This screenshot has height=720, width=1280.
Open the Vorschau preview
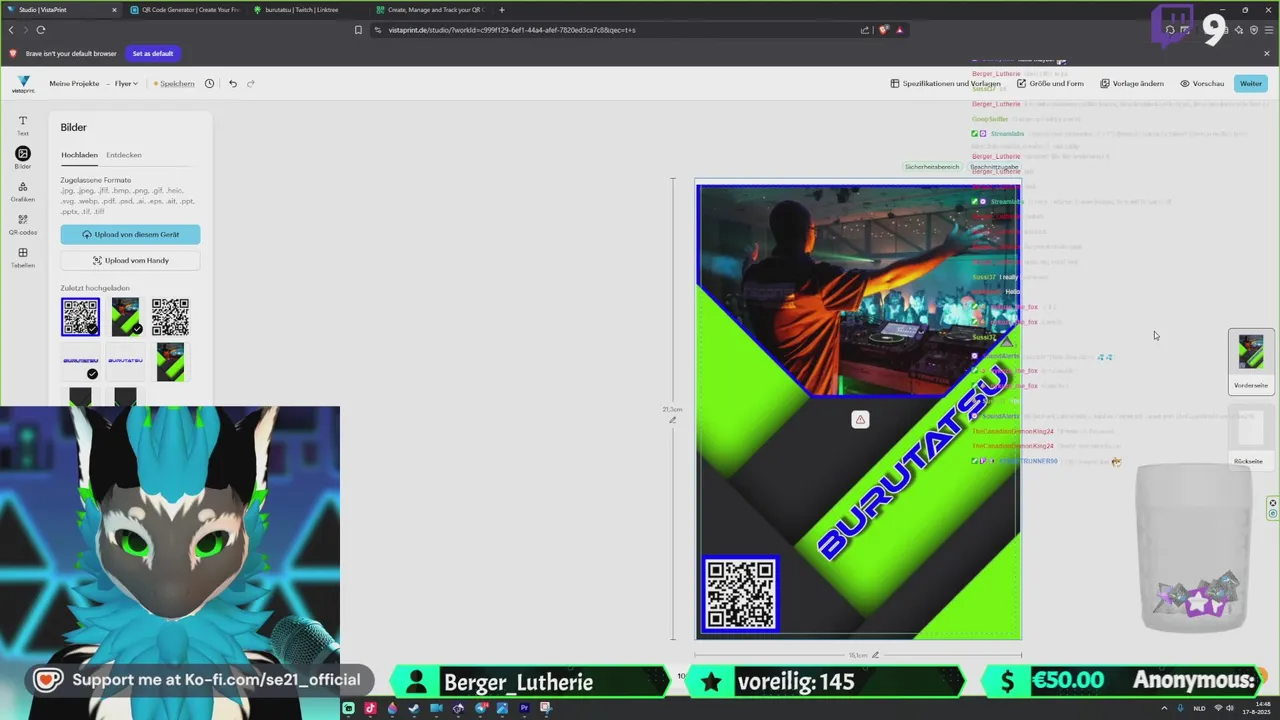[x=1202, y=83]
